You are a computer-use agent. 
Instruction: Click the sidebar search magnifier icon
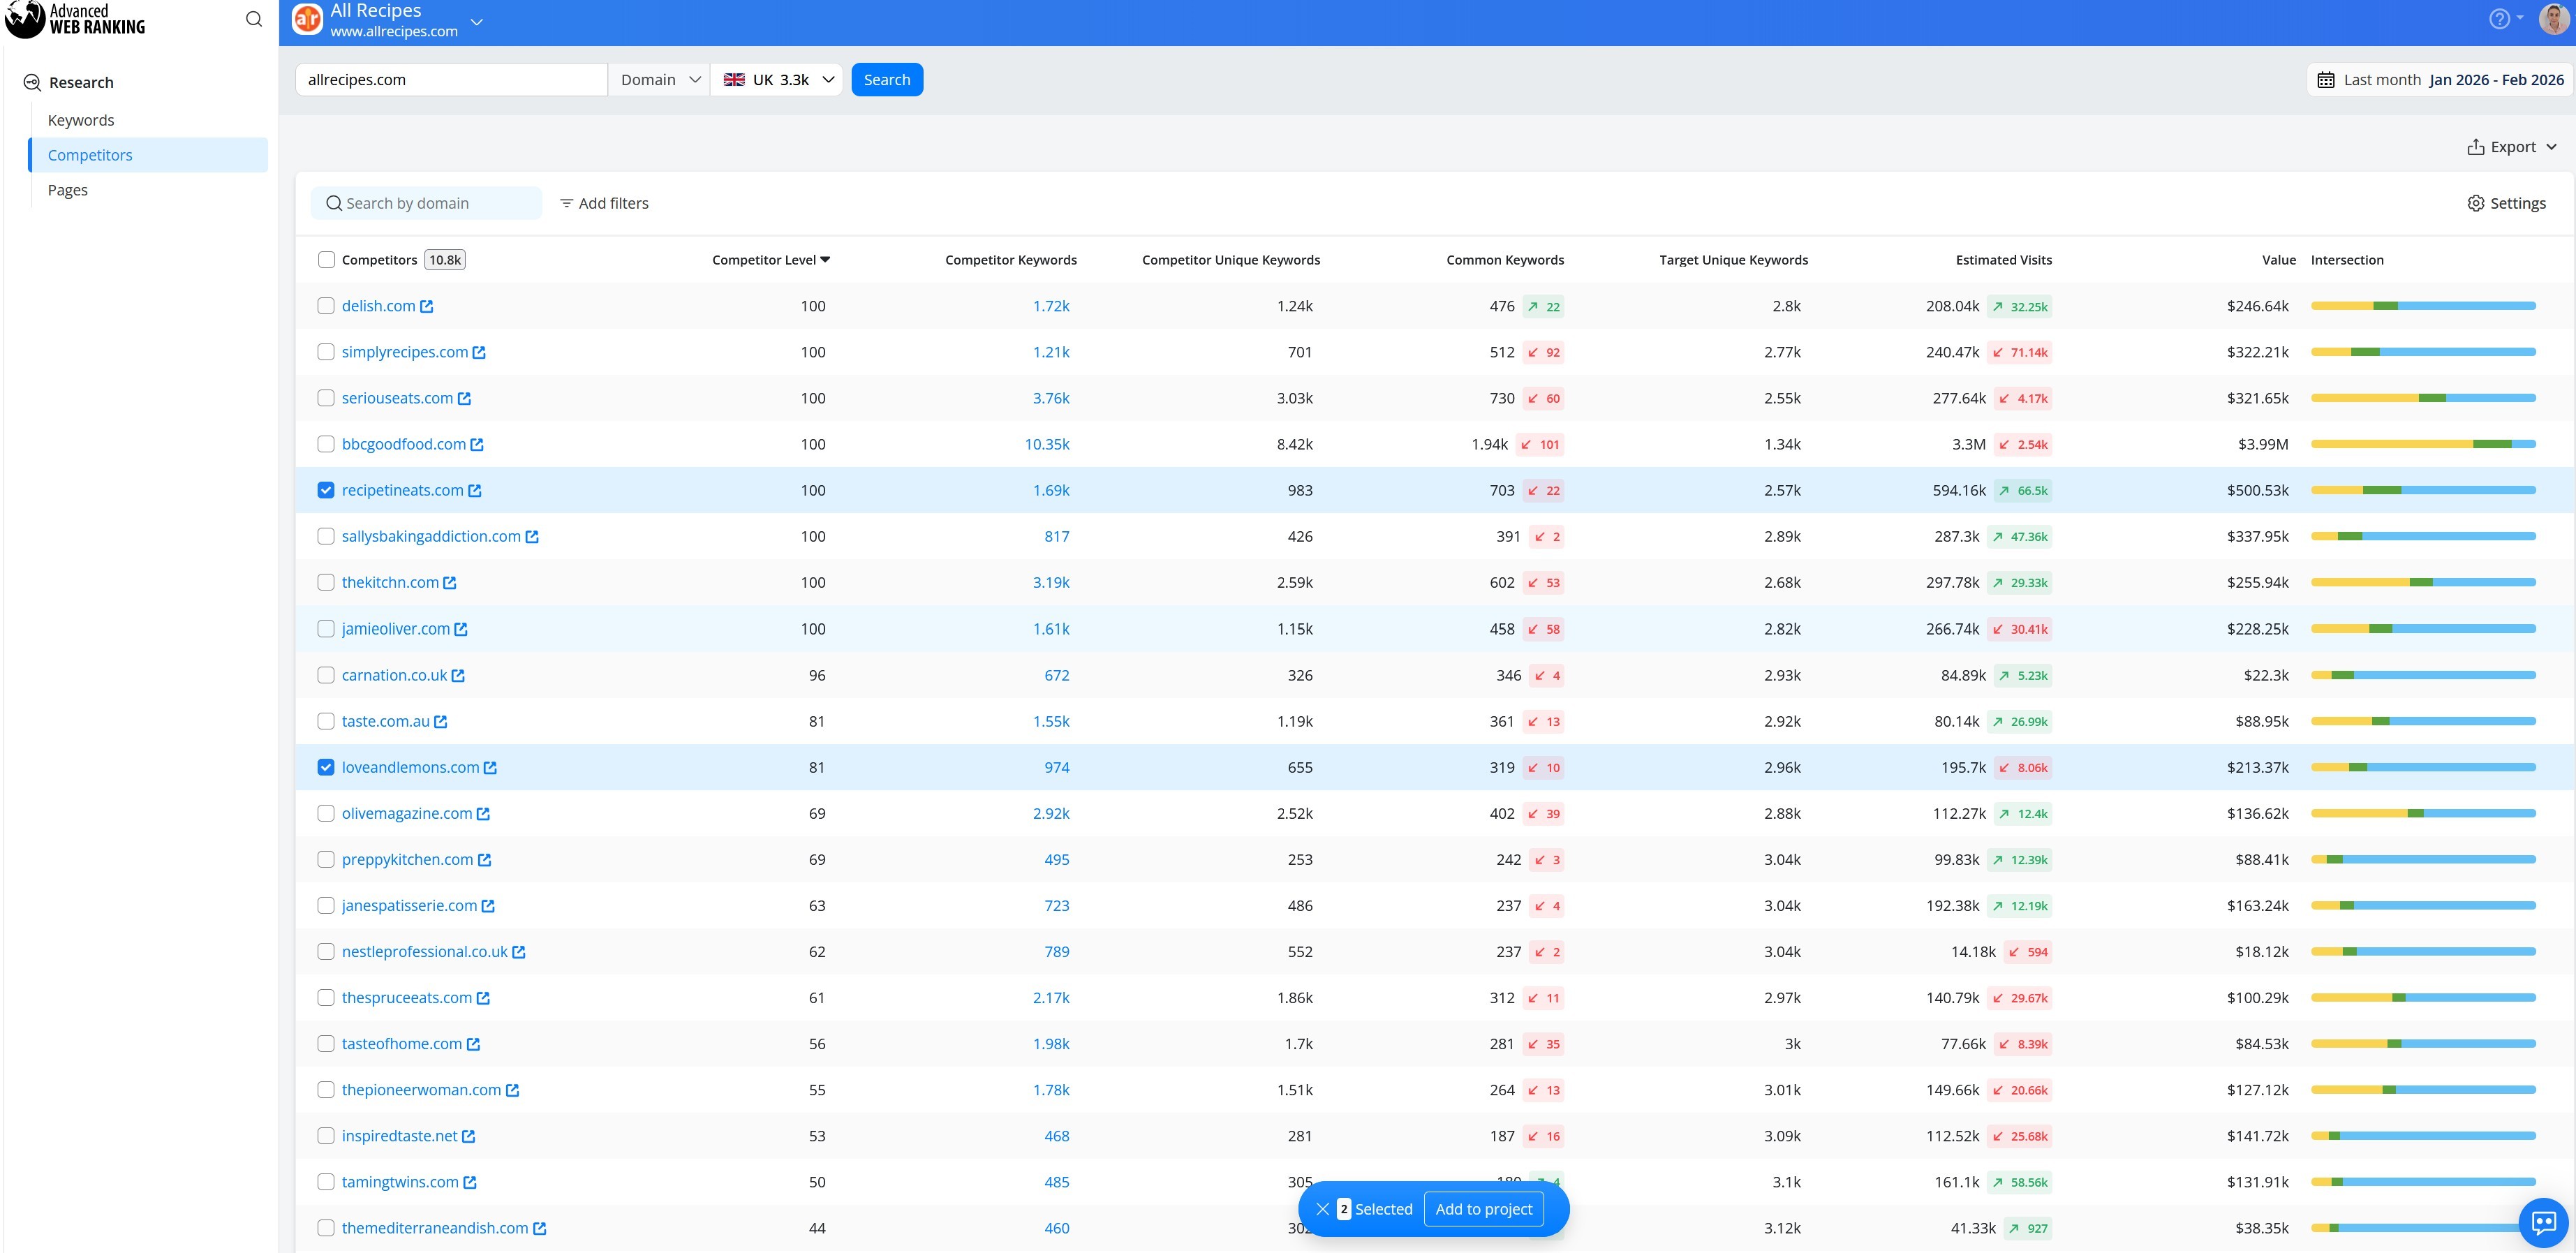pos(254,19)
